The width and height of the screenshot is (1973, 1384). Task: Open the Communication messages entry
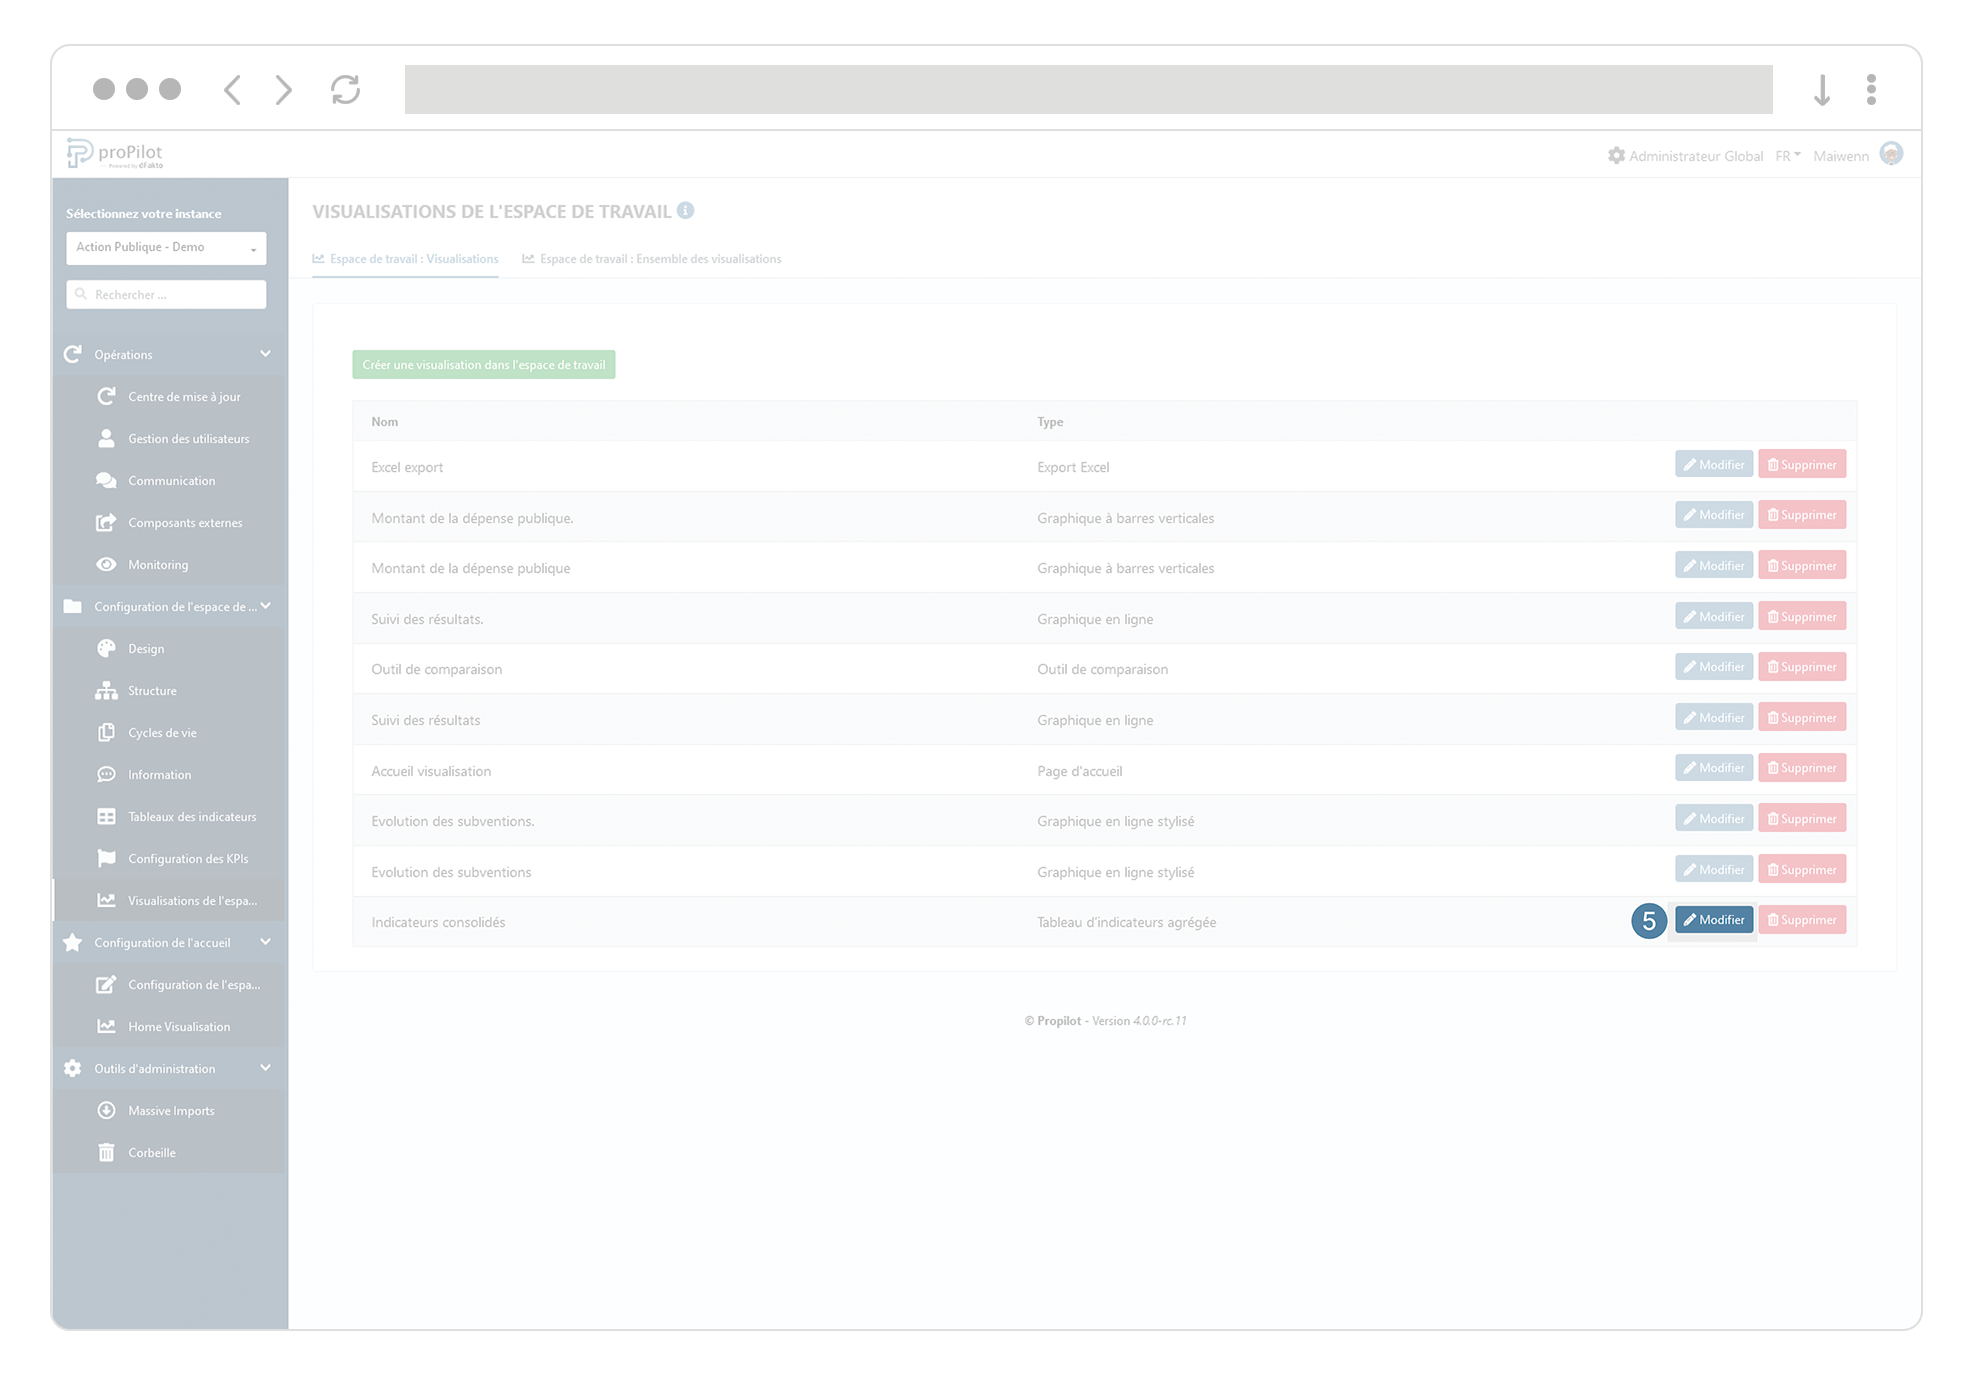pyautogui.click(x=171, y=480)
